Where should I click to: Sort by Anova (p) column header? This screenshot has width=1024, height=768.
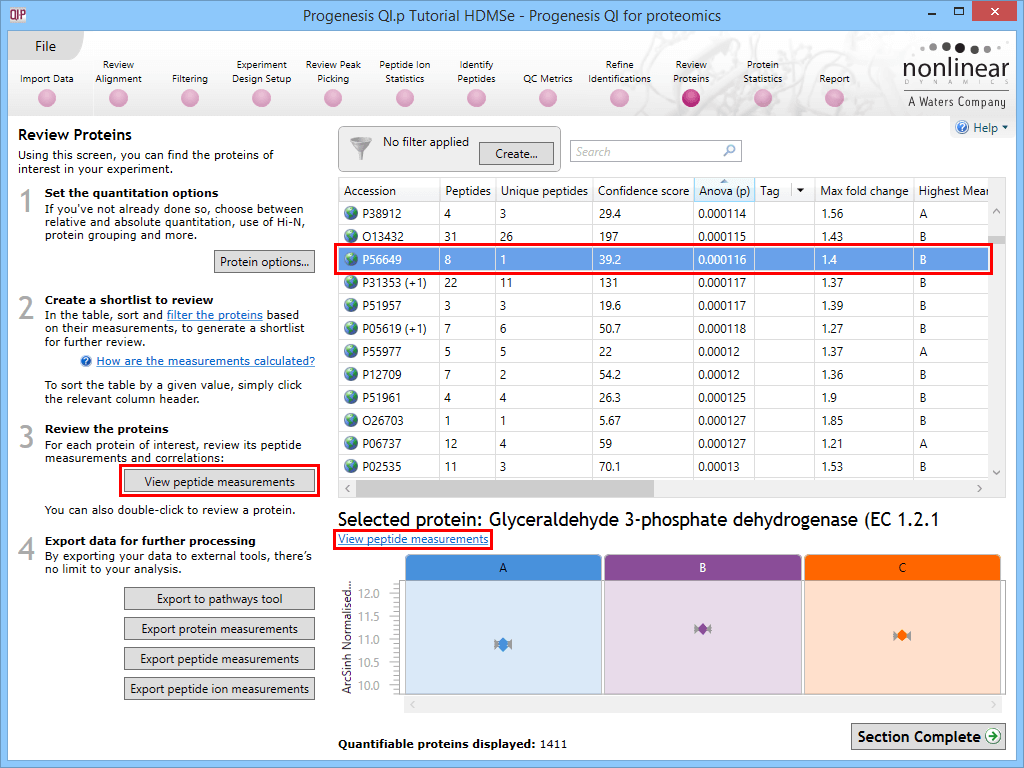point(724,191)
